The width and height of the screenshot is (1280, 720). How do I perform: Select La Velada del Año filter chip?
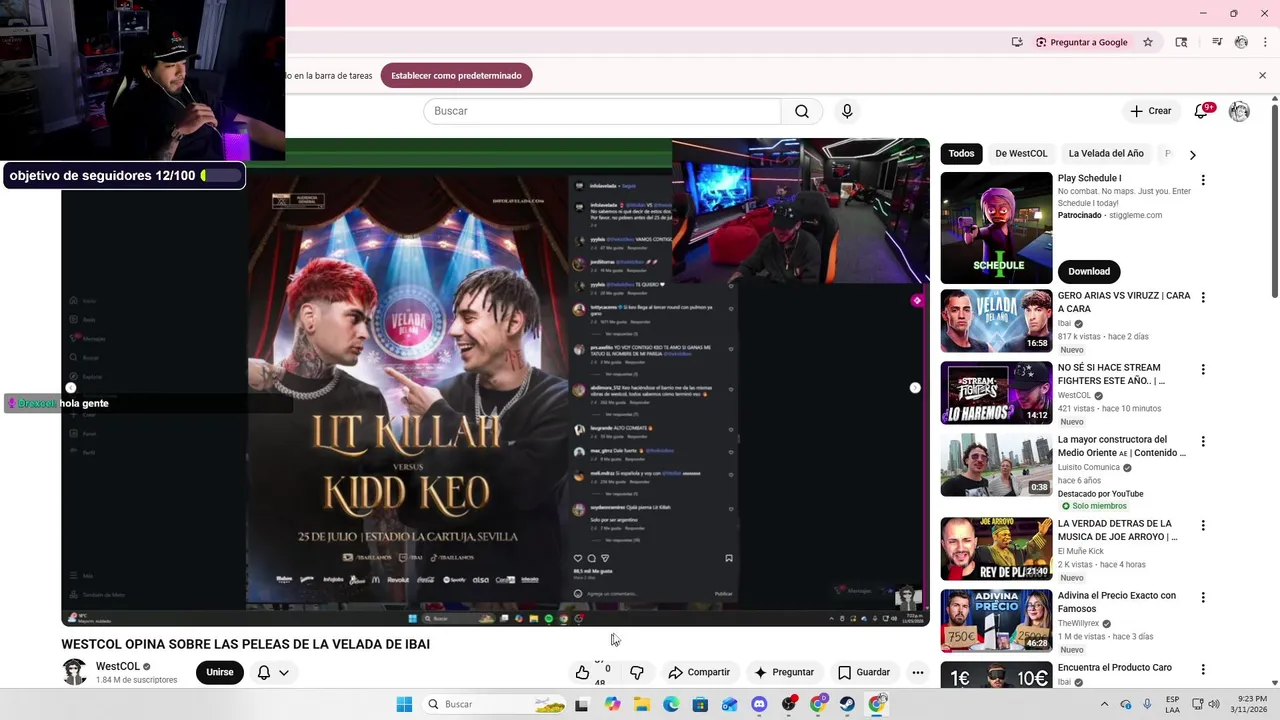click(x=1106, y=154)
